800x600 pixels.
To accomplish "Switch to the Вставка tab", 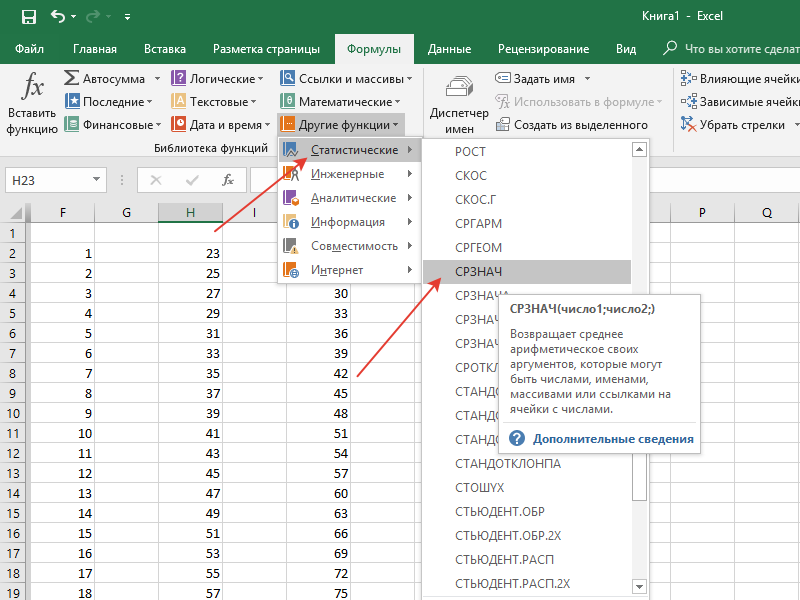I will 165,49.
